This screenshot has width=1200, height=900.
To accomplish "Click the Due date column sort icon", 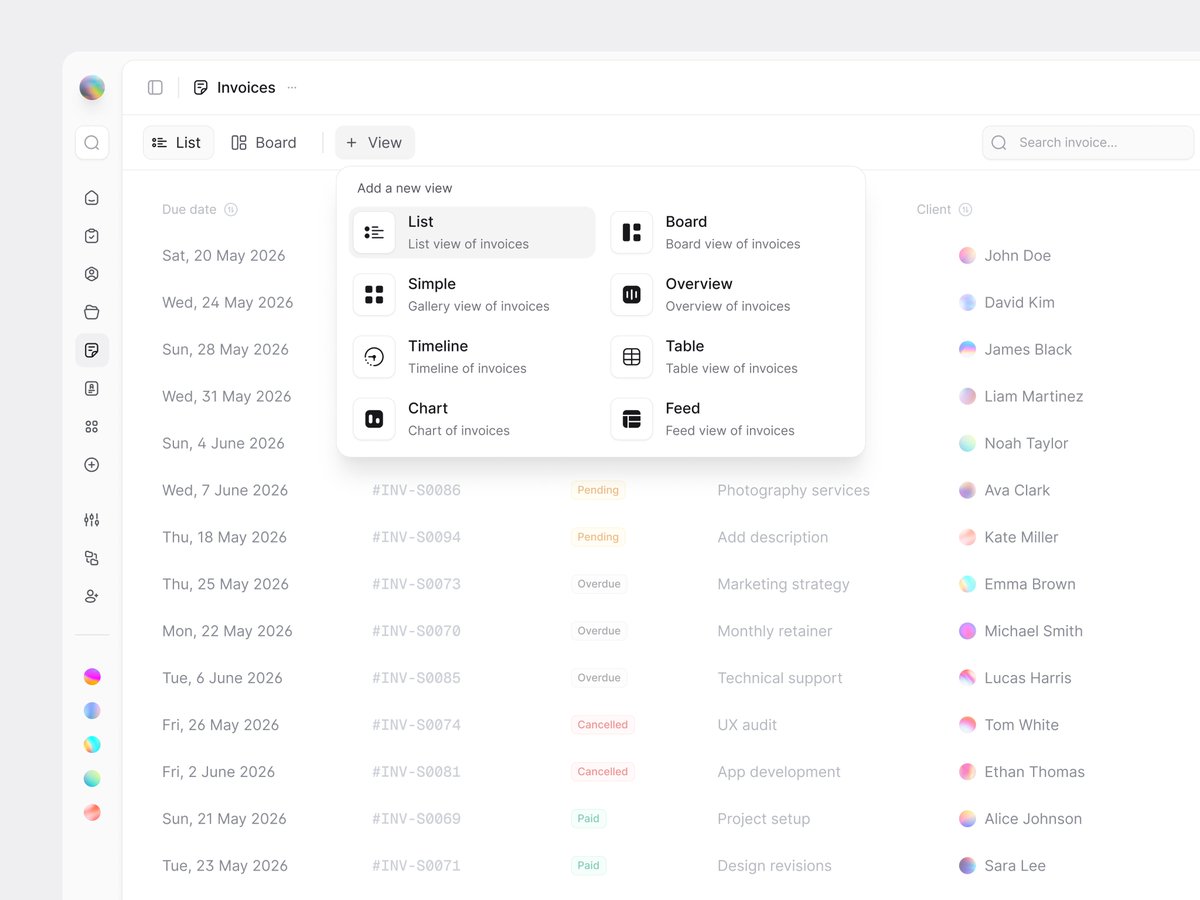I will pyautogui.click(x=231, y=210).
